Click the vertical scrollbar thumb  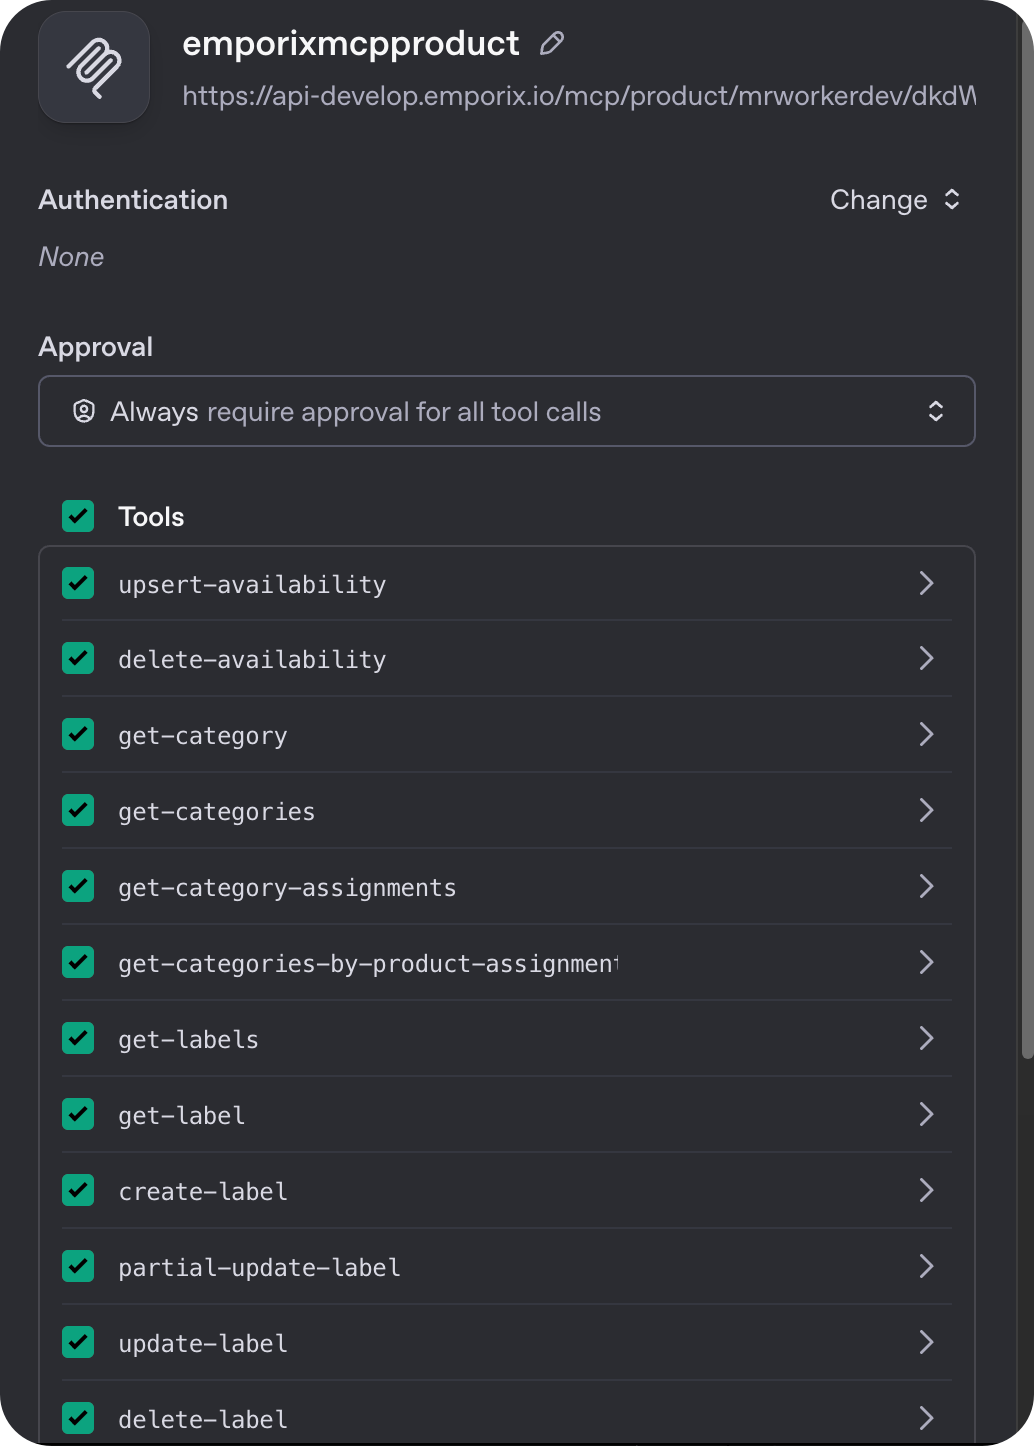[x=1026, y=535]
